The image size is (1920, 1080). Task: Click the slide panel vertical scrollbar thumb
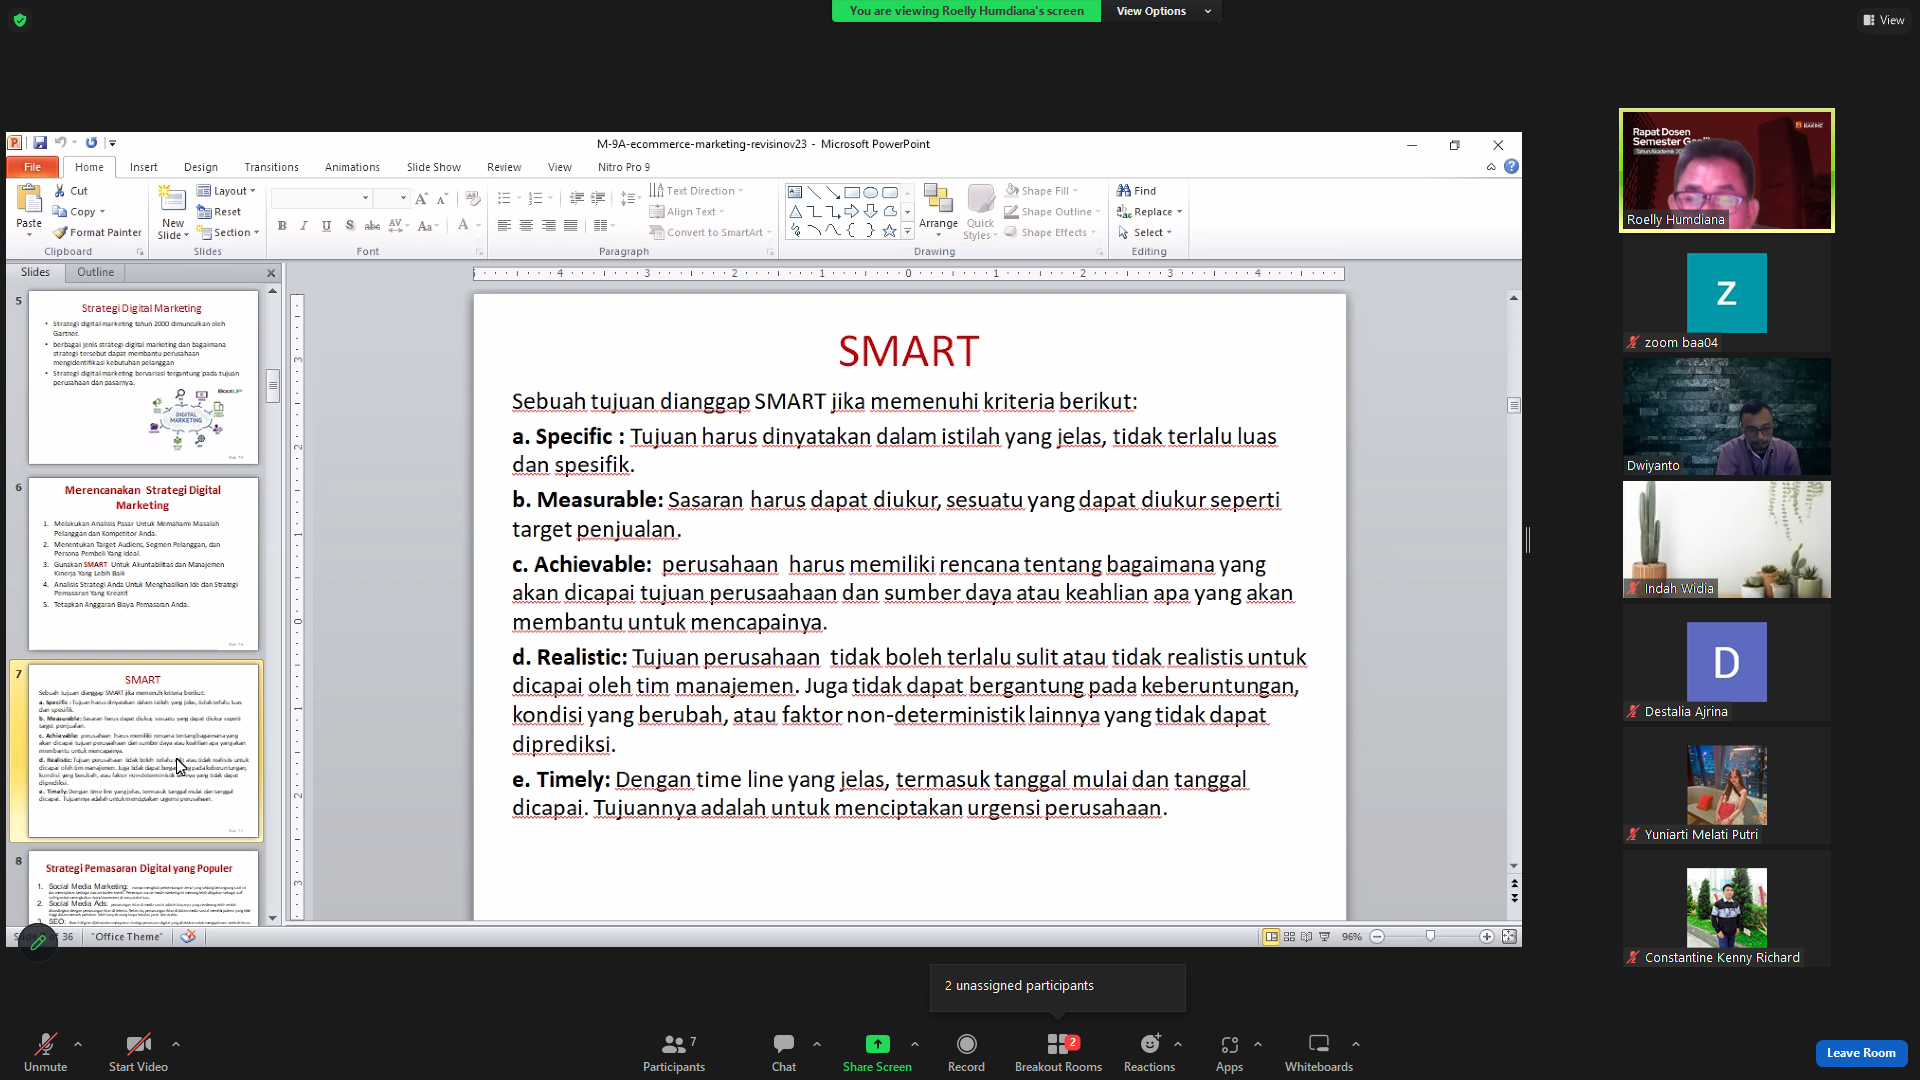[x=273, y=385]
